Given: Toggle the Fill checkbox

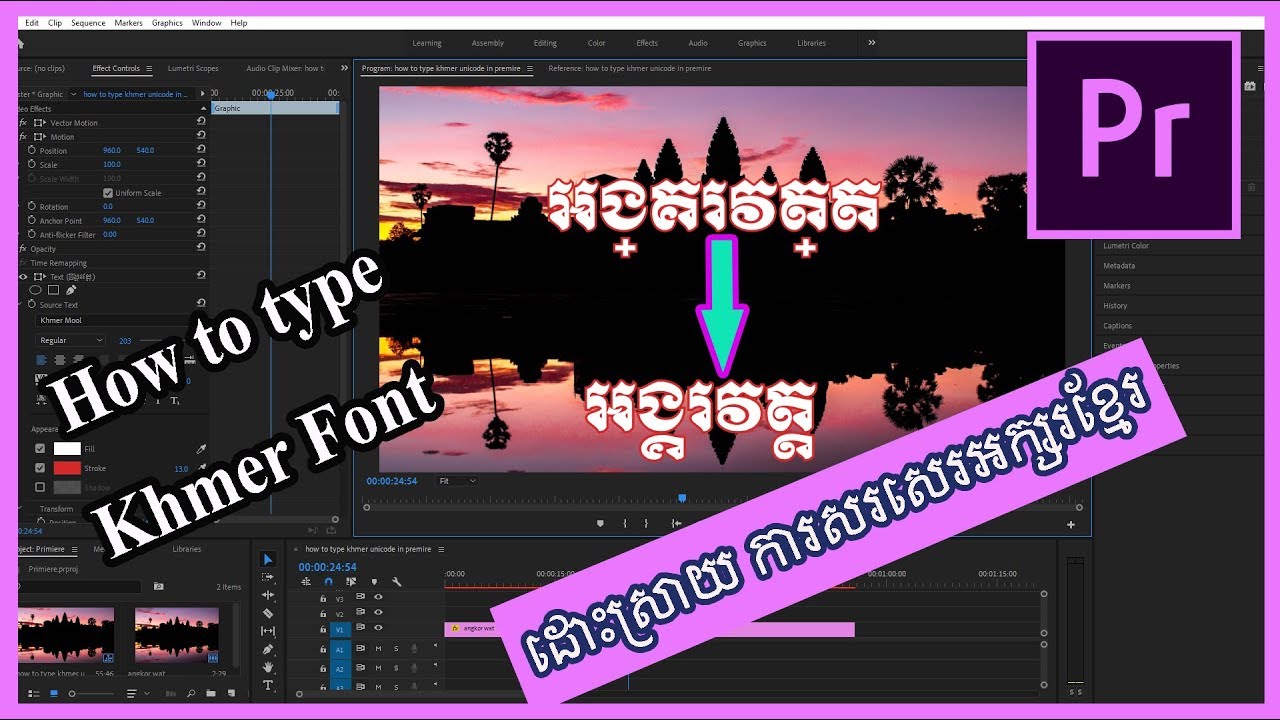Looking at the screenshot, I should (40, 449).
